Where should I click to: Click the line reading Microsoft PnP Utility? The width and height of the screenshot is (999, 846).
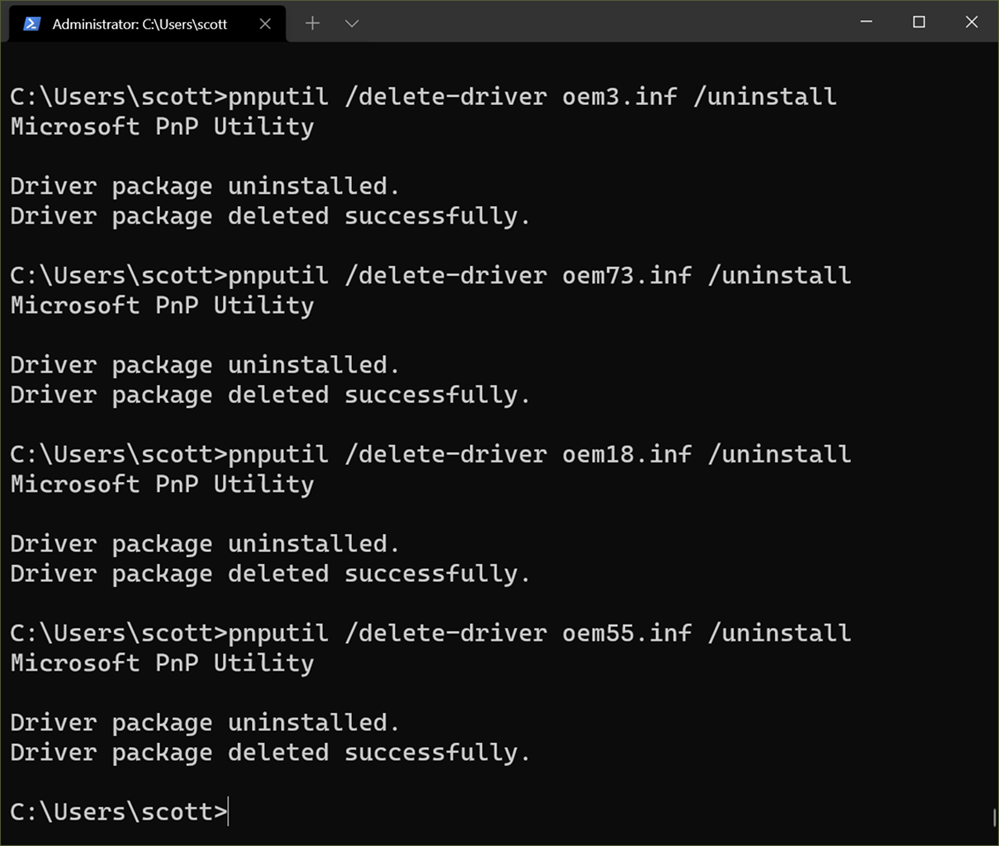coord(160,126)
